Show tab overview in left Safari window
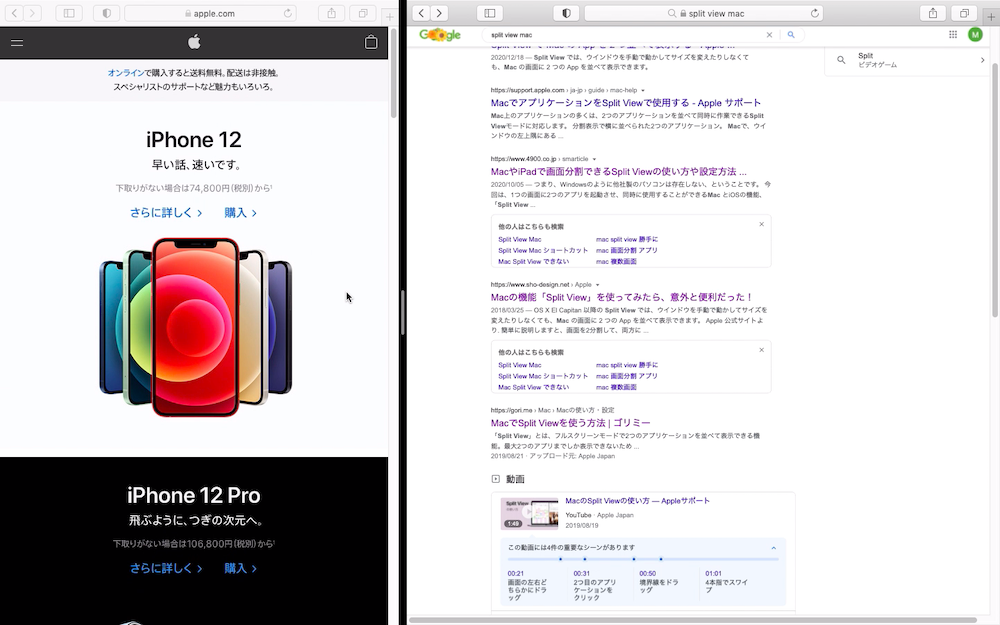Viewport: 1000px width, 625px height. [362, 13]
